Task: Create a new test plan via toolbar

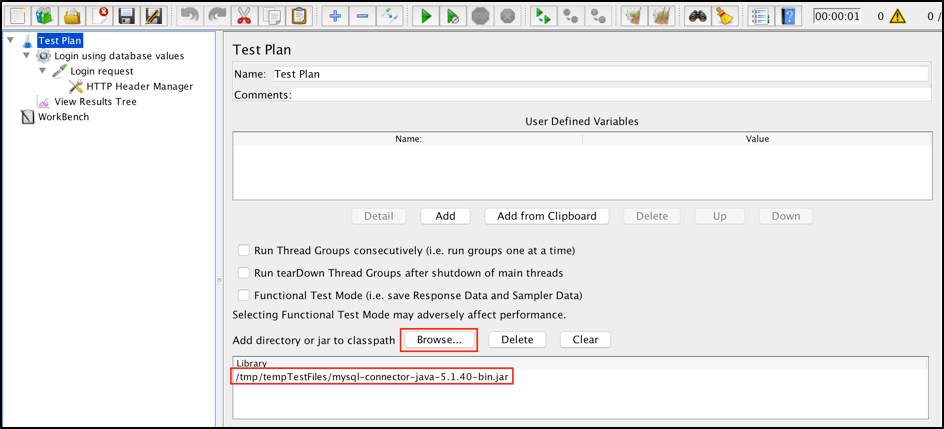Action: coord(18,16)
